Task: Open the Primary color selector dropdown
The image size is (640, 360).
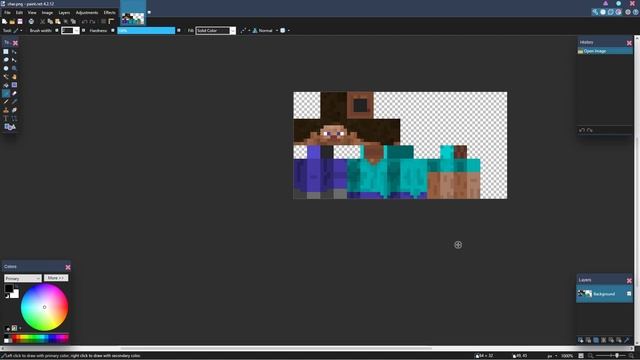Action: [x=22, y=278]
